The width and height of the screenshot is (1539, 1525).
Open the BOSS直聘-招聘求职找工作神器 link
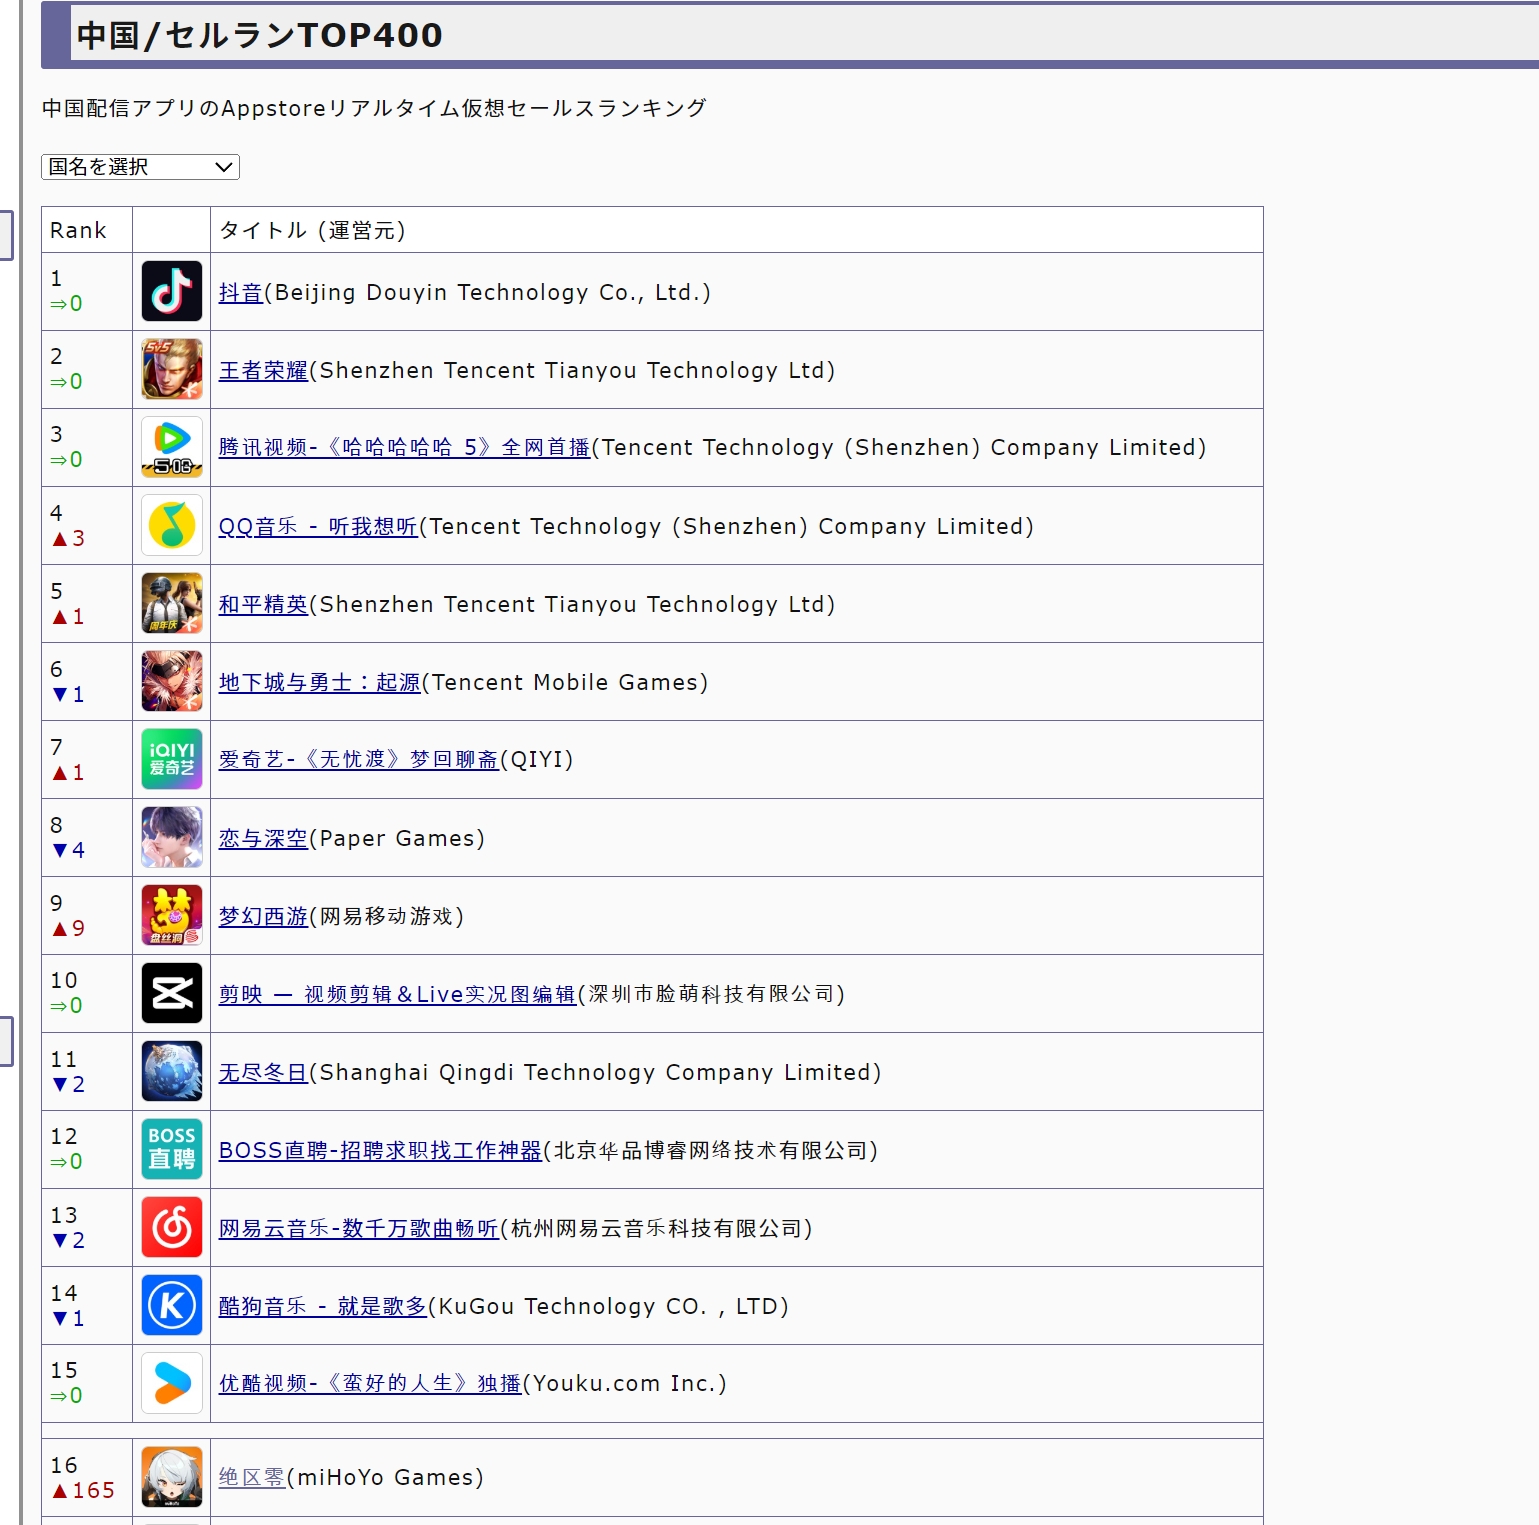381,1151
